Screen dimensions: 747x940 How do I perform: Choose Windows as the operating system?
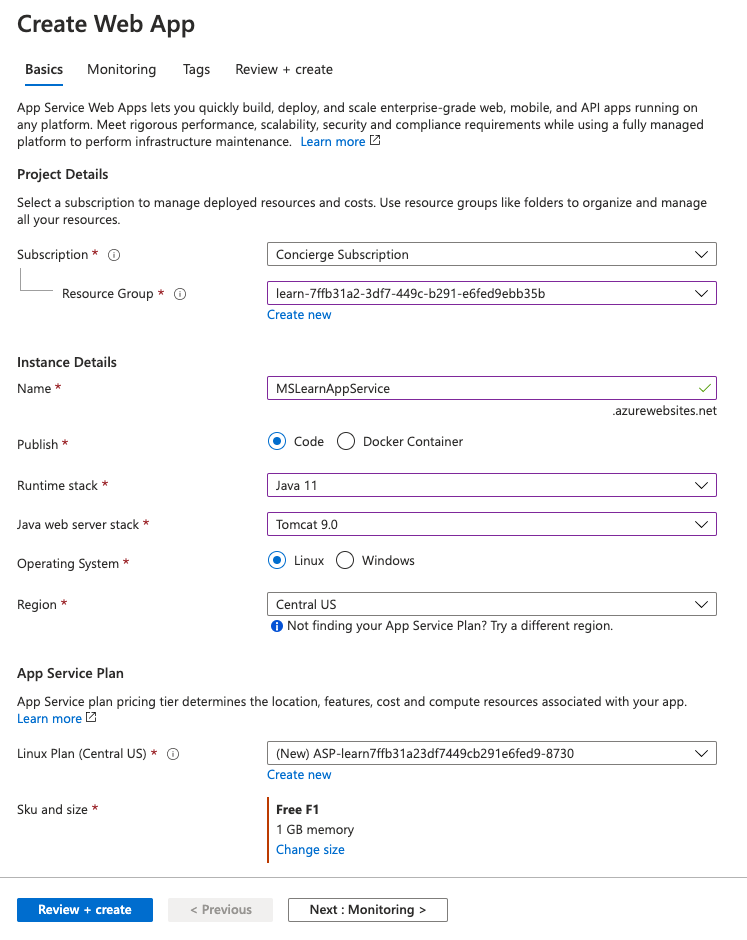tap(345, 561)
